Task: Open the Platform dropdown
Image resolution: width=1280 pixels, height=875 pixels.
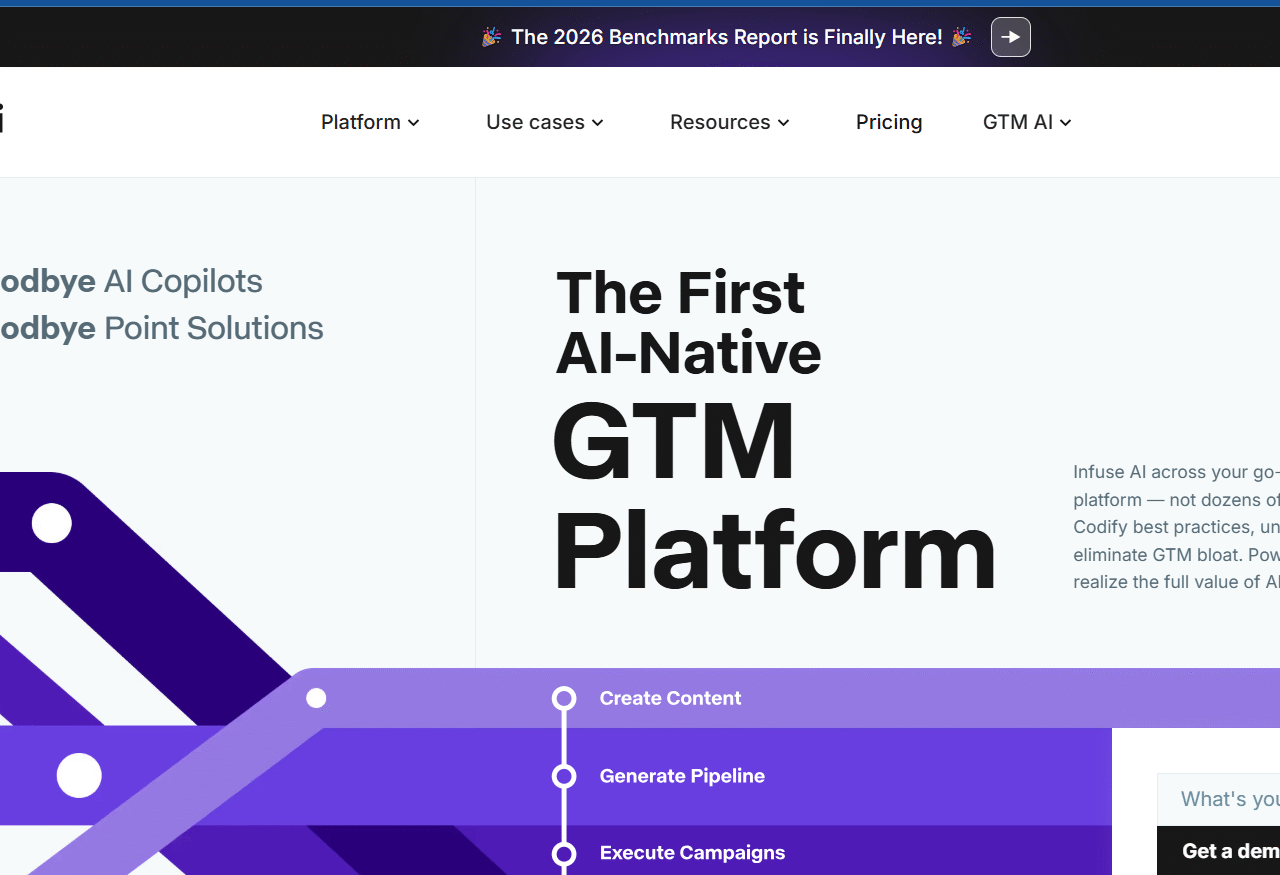Action: [x=369, y=122]
